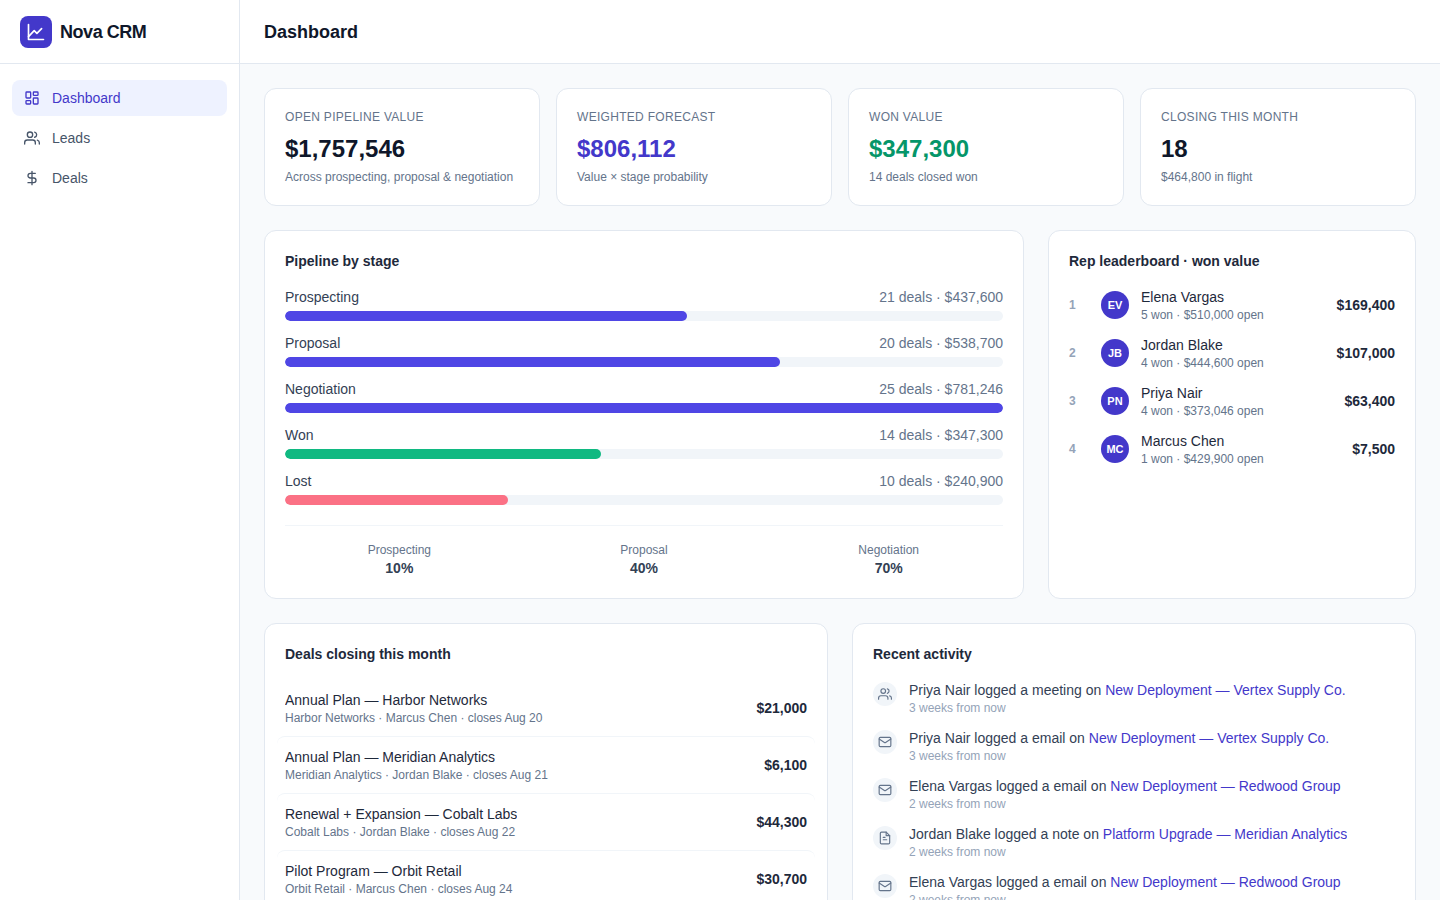1440x900 pixels.
Task: Click the $6,100 deal amount
Action: coord(785,765)
